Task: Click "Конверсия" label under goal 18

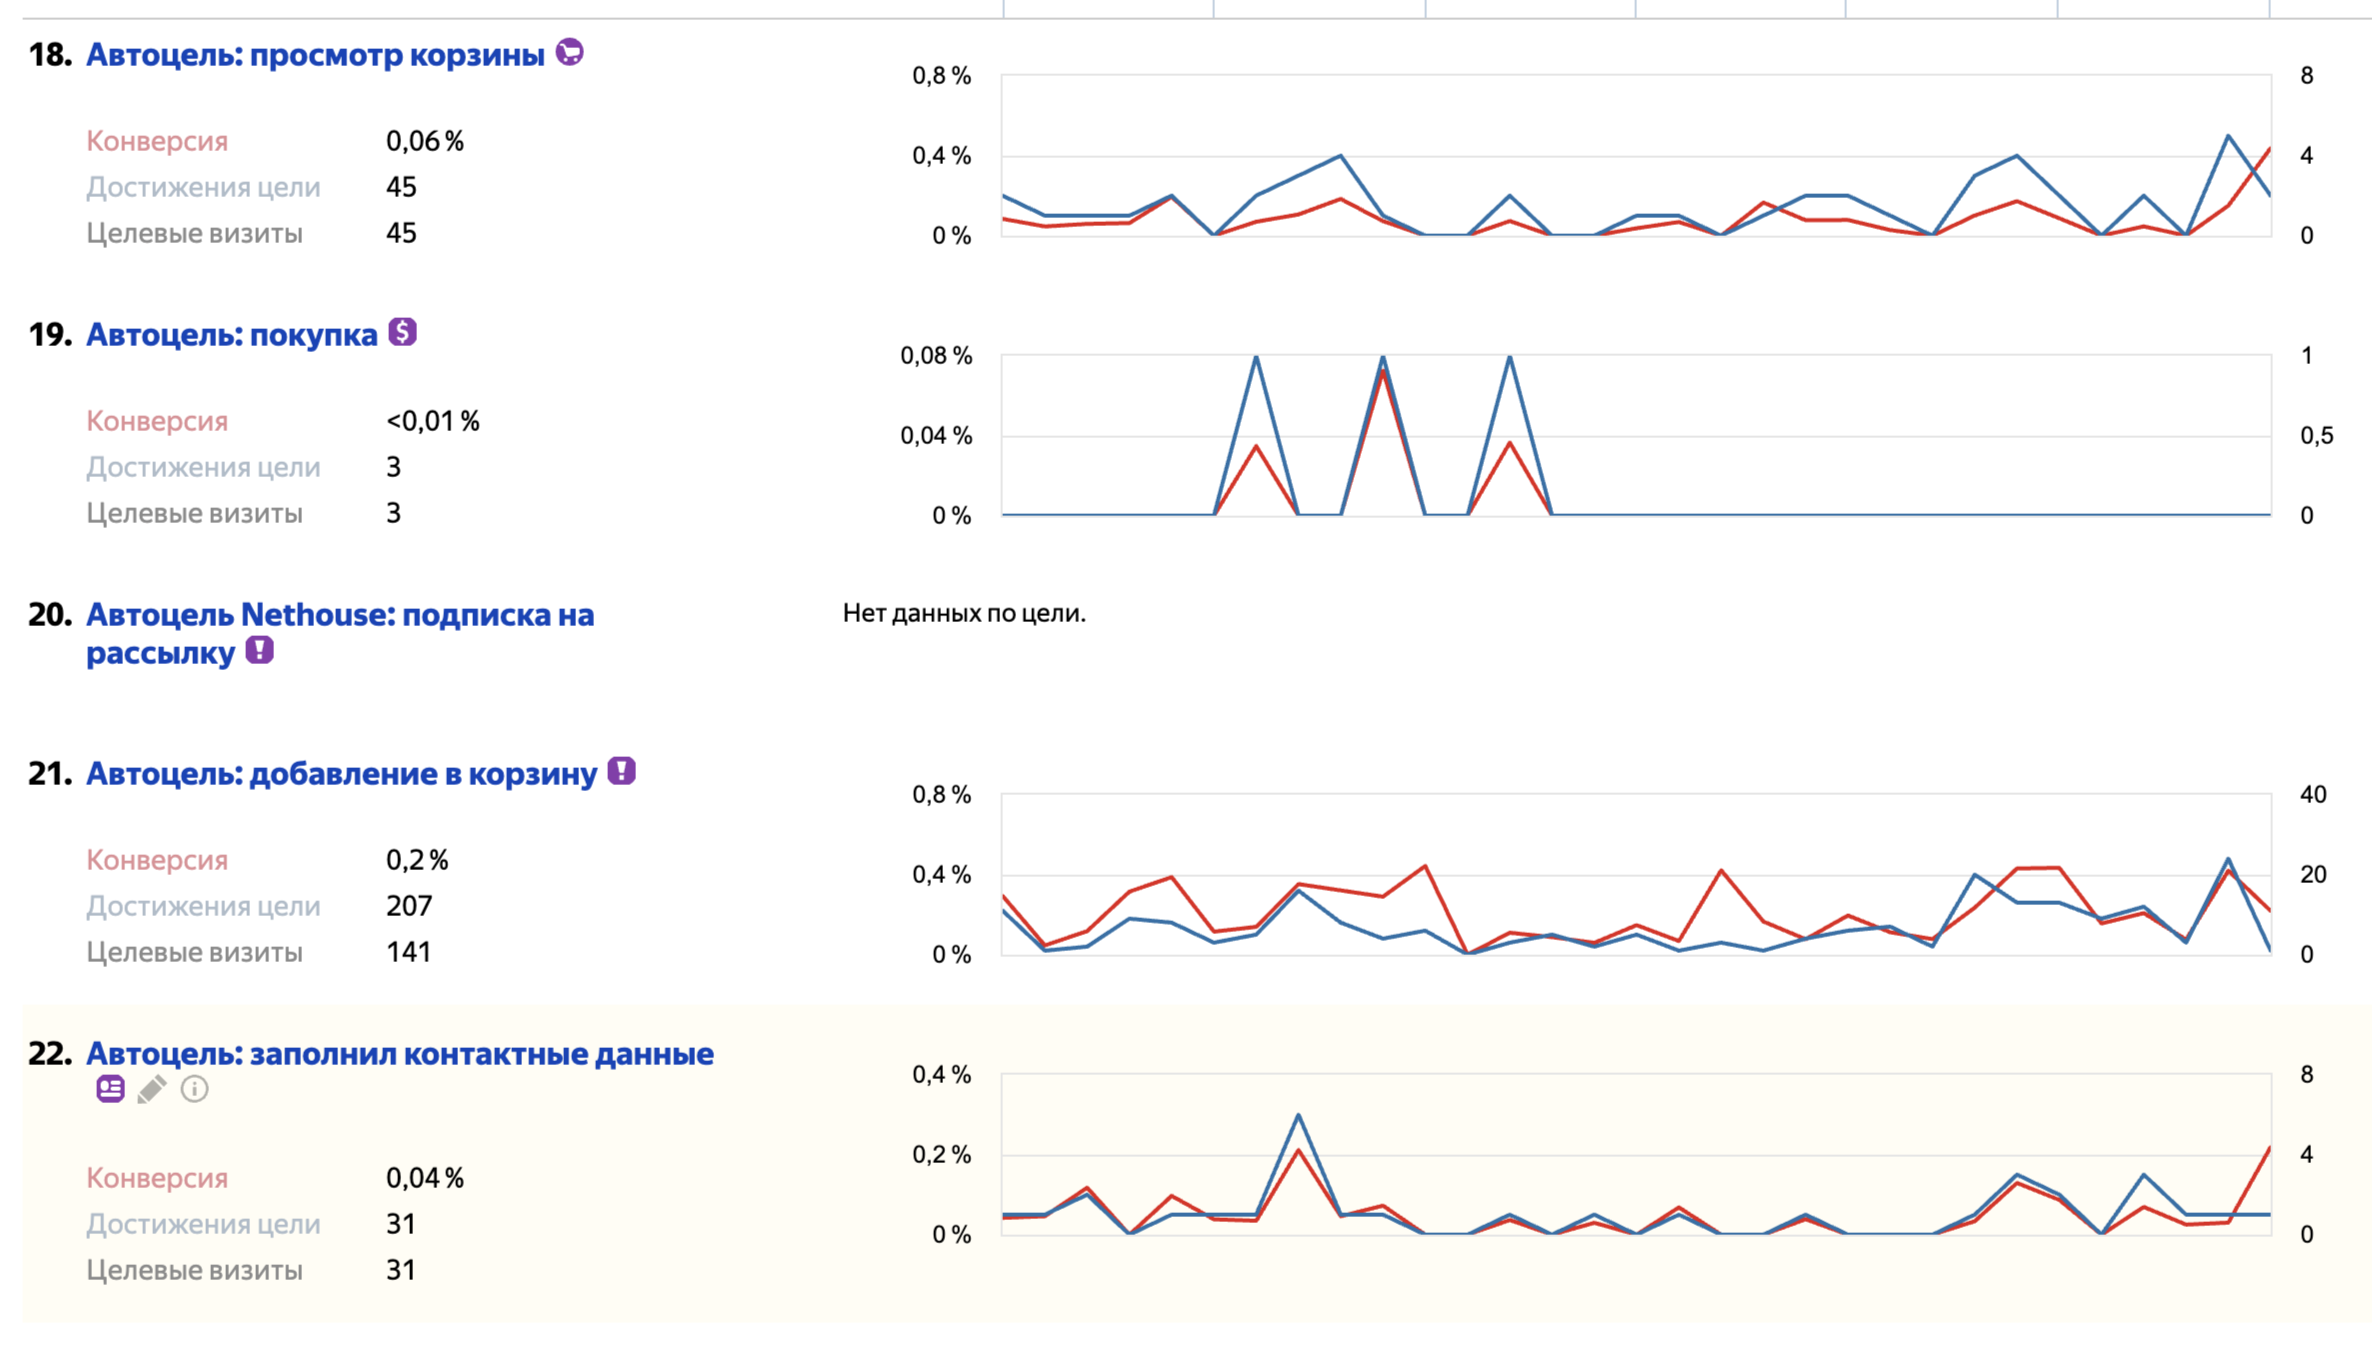Action: tap(157, 141)
